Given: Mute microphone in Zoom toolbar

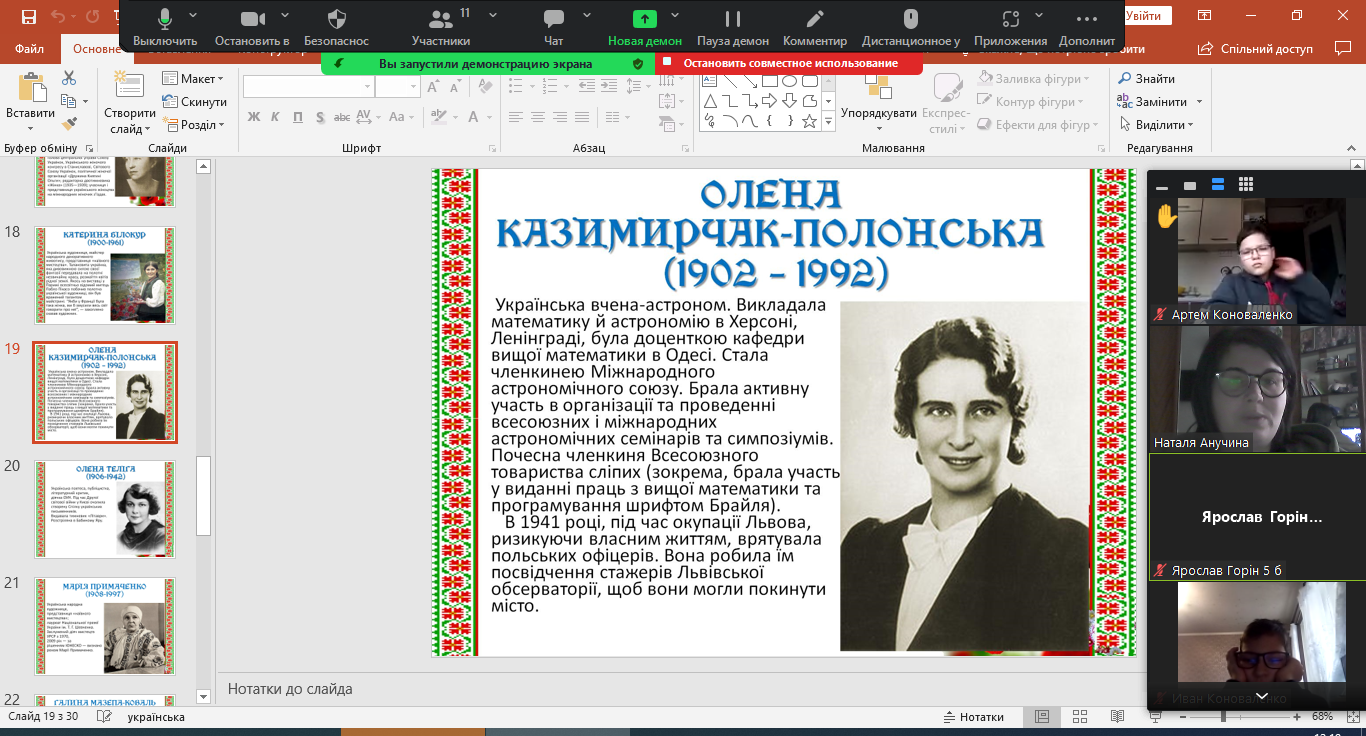Looking at the screenshot, I should pyautogui.click(x=165, y=27).
